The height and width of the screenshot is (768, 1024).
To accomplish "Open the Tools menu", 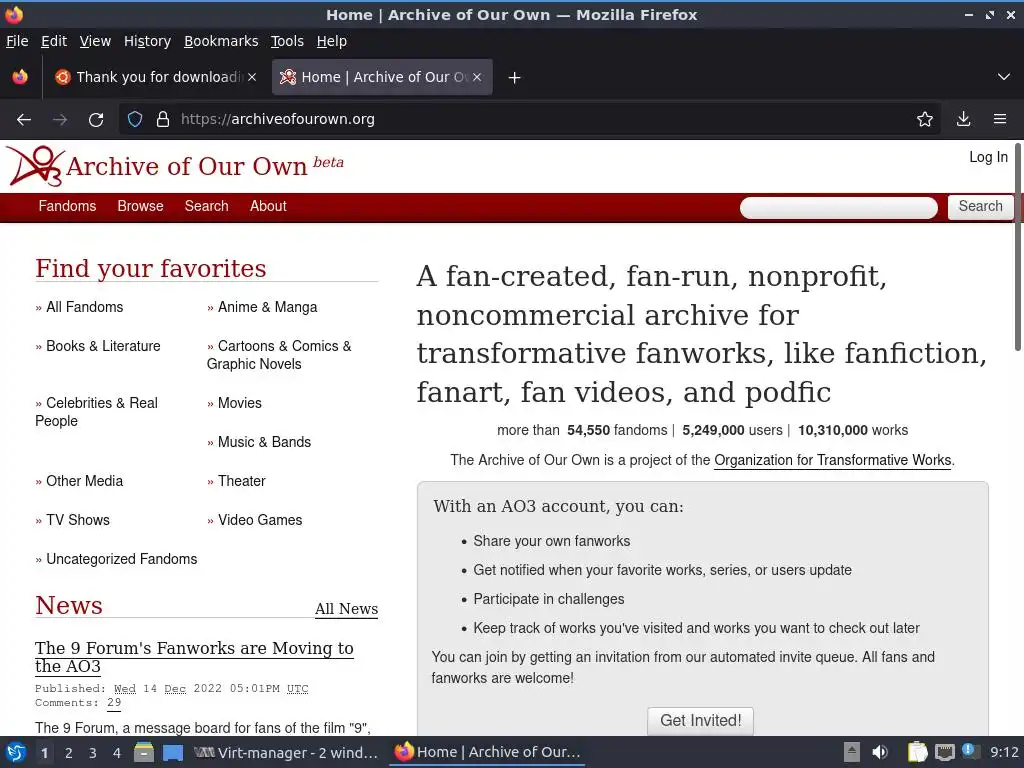I will [x=287, y=41].
